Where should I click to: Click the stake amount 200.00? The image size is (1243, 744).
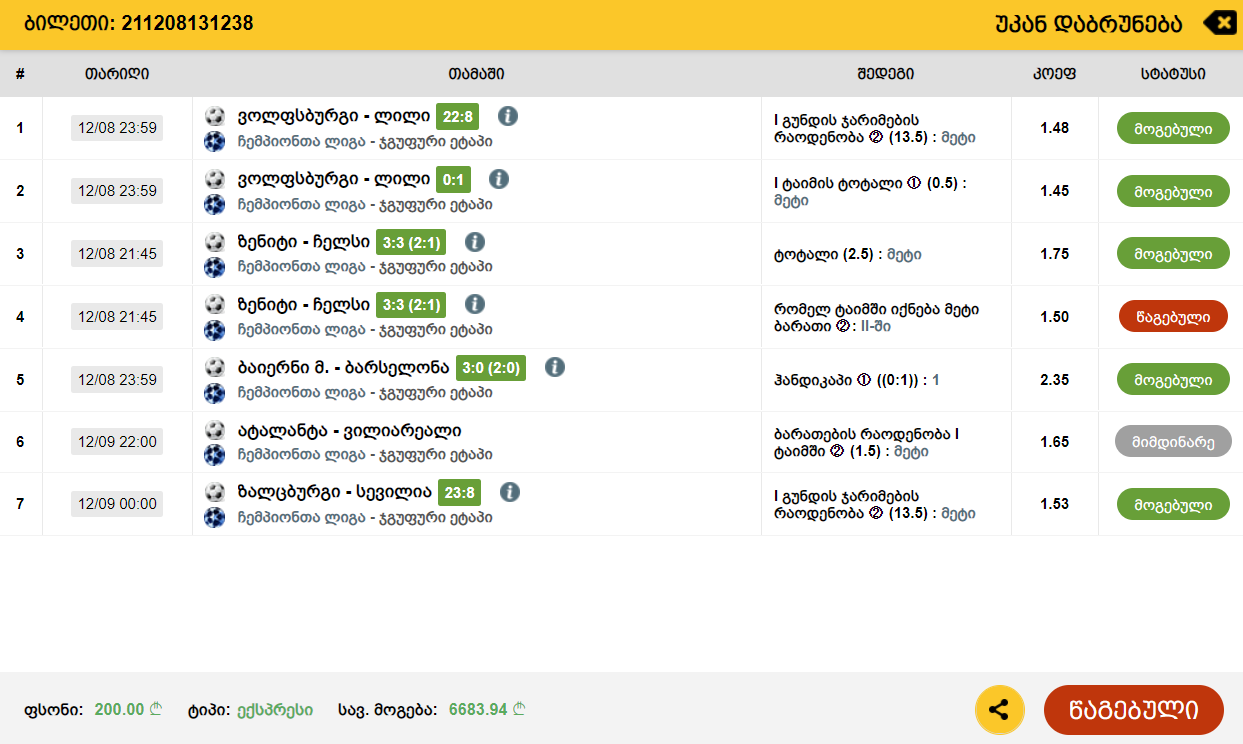point(119,710)
